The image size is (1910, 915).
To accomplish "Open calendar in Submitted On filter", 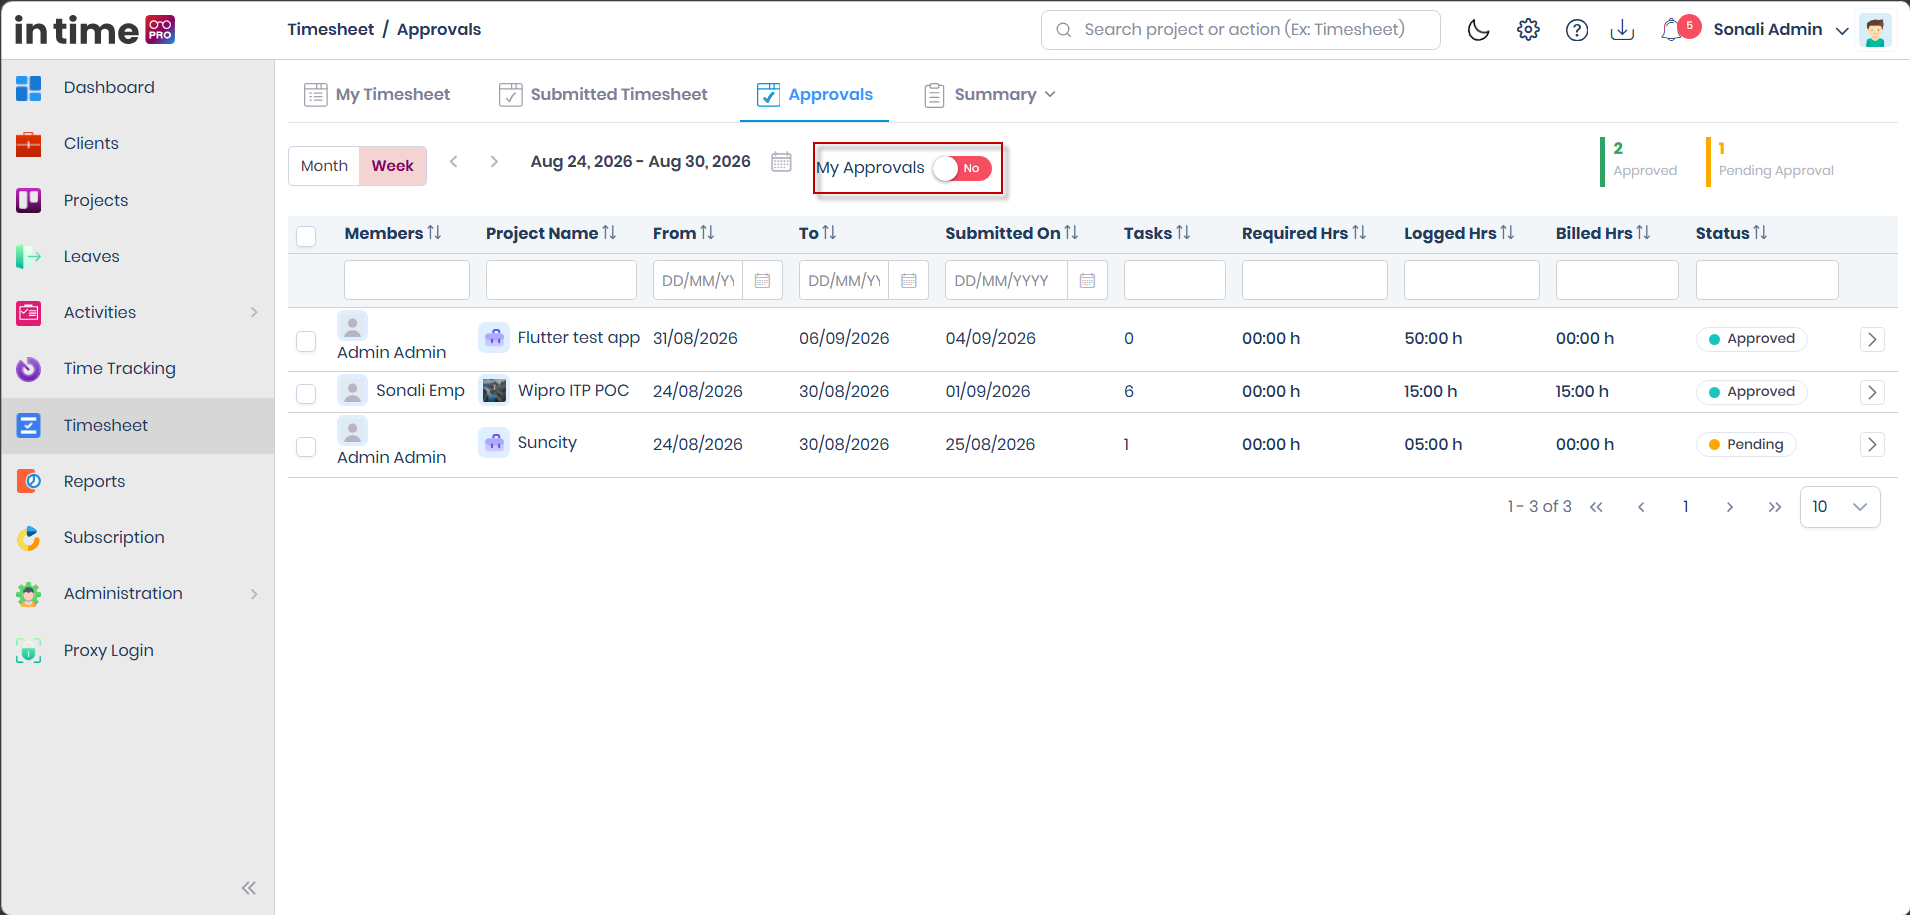I will click(x=1087, y=281).
